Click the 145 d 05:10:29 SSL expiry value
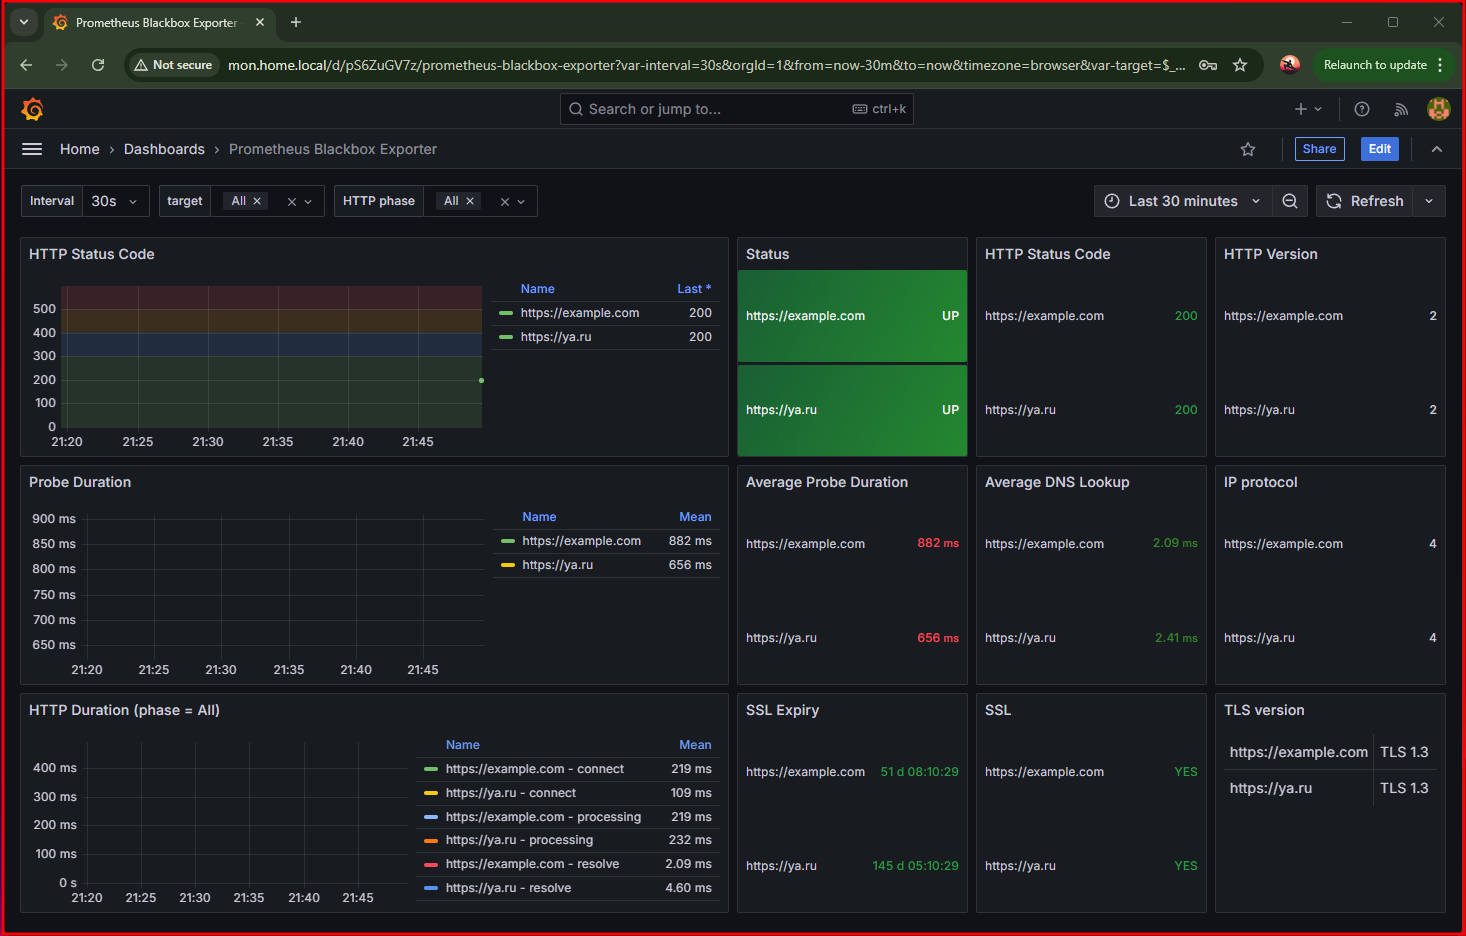The height and width of the screenshot is (936, 1466). coord(915,865)
